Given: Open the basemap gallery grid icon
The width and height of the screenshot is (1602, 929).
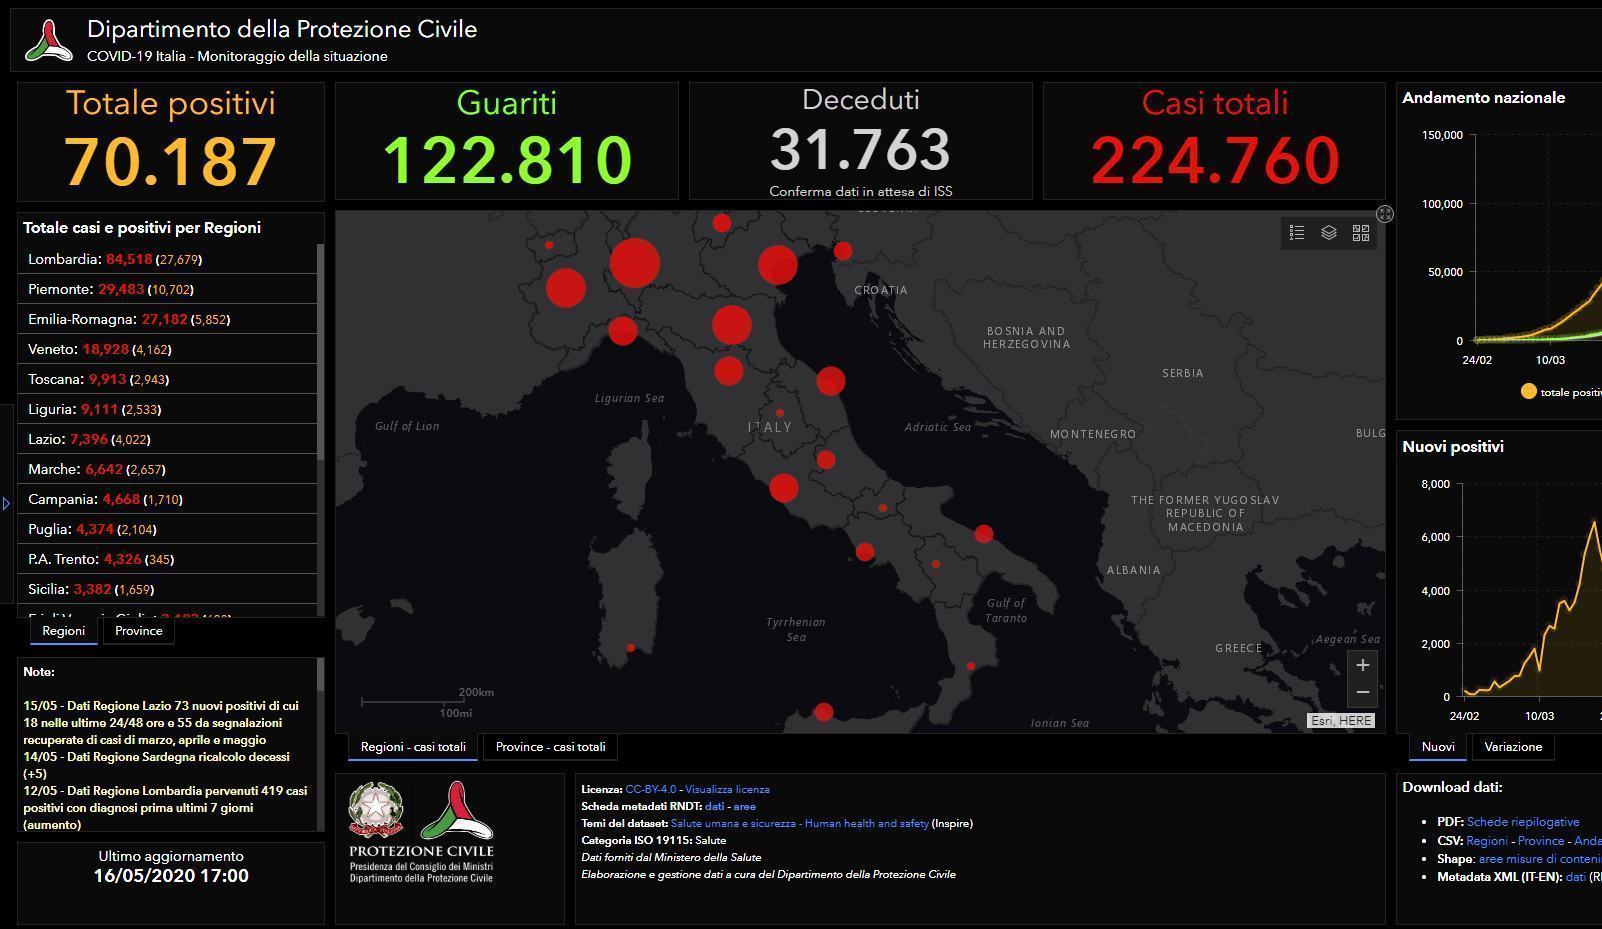Looking at the screenshot, I should 1361,233.
